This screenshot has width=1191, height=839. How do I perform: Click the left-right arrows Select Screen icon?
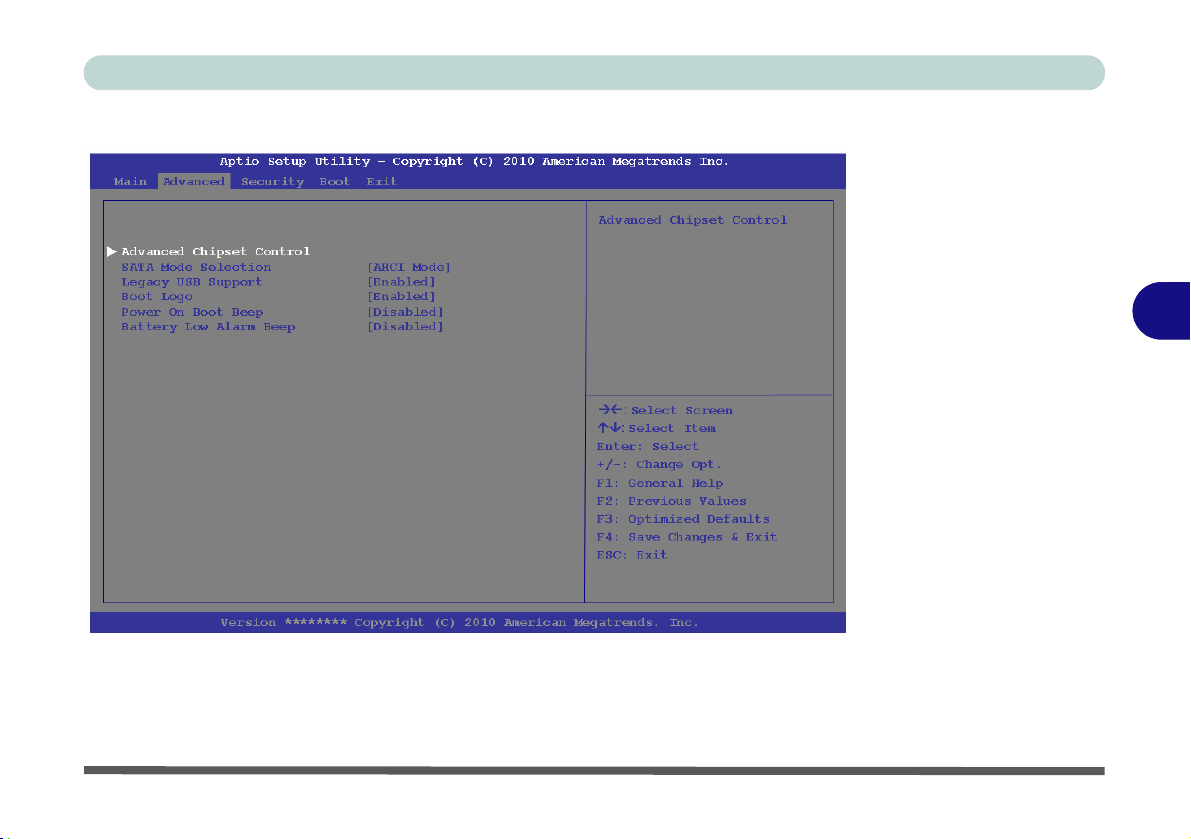pyautogui.click(x=610, y=410)
